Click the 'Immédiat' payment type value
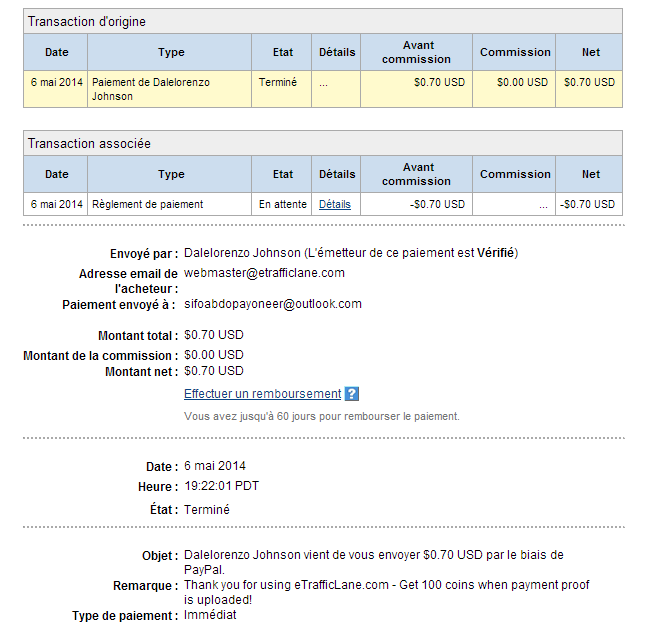Viewport: 649px width, 632px height. tap(210, 615)
